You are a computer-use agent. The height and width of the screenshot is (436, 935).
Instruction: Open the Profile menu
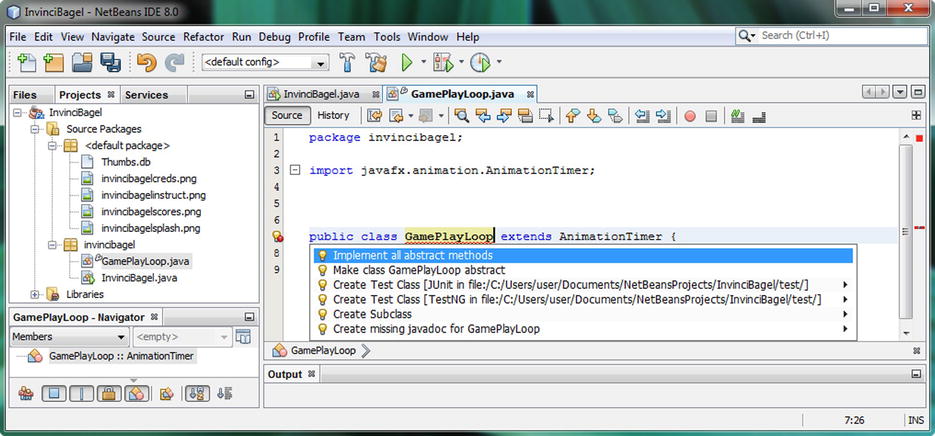click(314, 37)
